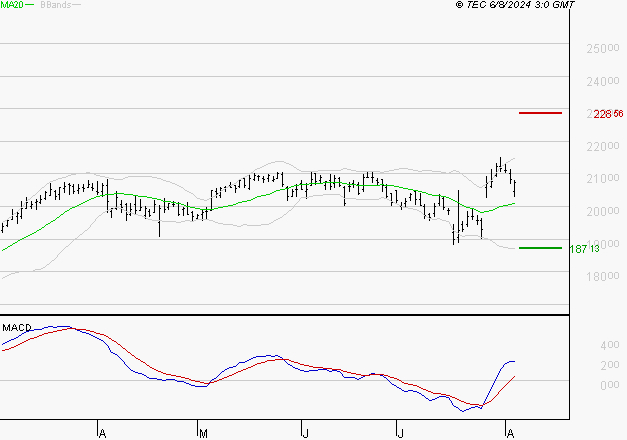Click the green support level line
Image resolution: width=627 pixels, height=440 pixels.
point(540,248)
